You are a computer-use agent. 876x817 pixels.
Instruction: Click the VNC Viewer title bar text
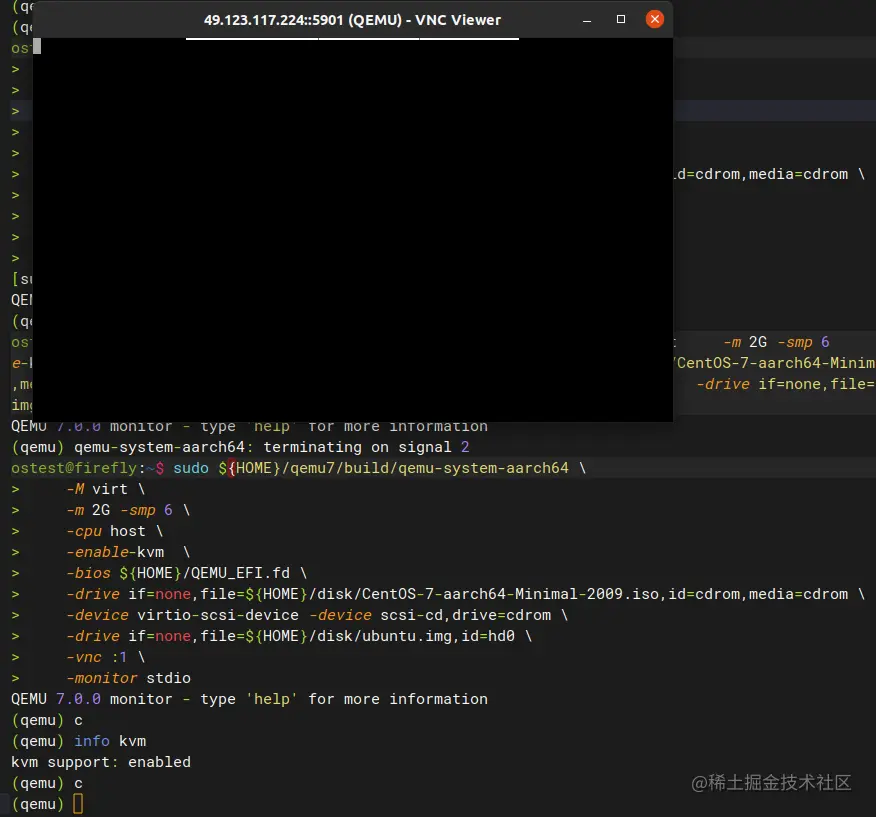352,20
